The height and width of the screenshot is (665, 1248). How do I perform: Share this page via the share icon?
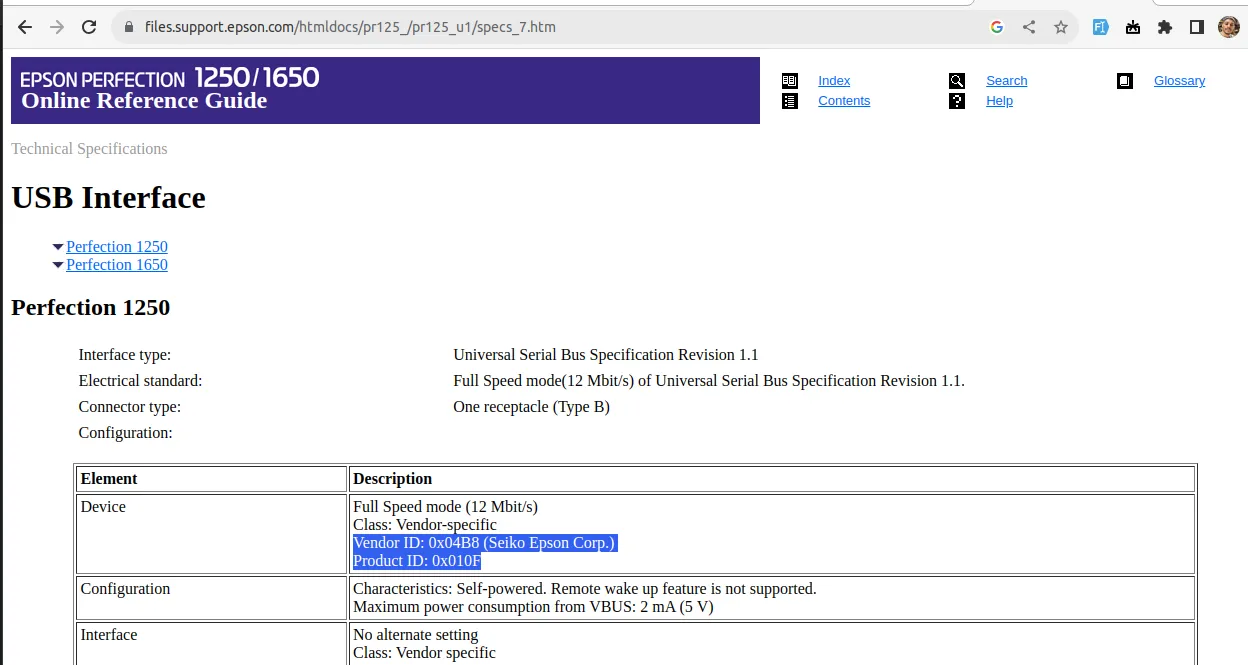click(x=1029, y=27)
